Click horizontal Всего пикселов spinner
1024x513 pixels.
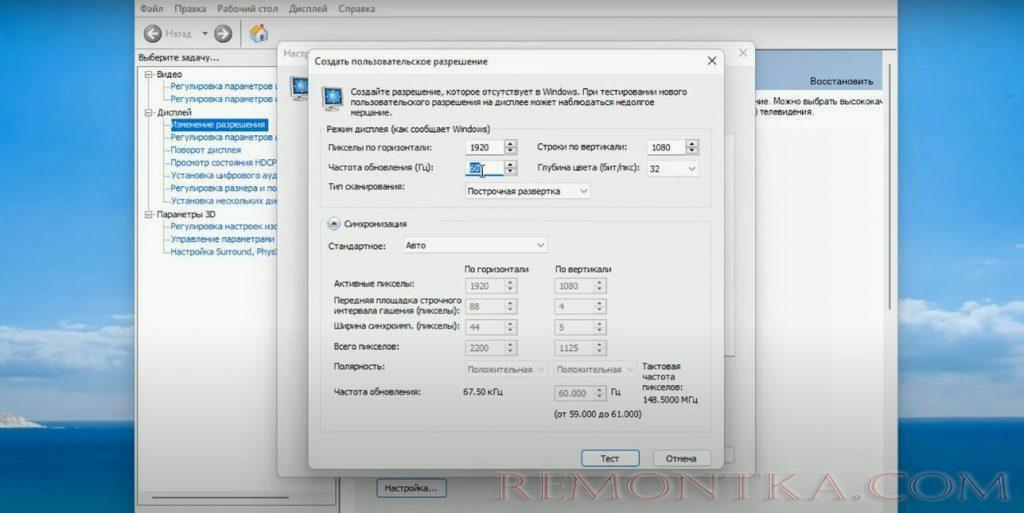click(511, 348)
